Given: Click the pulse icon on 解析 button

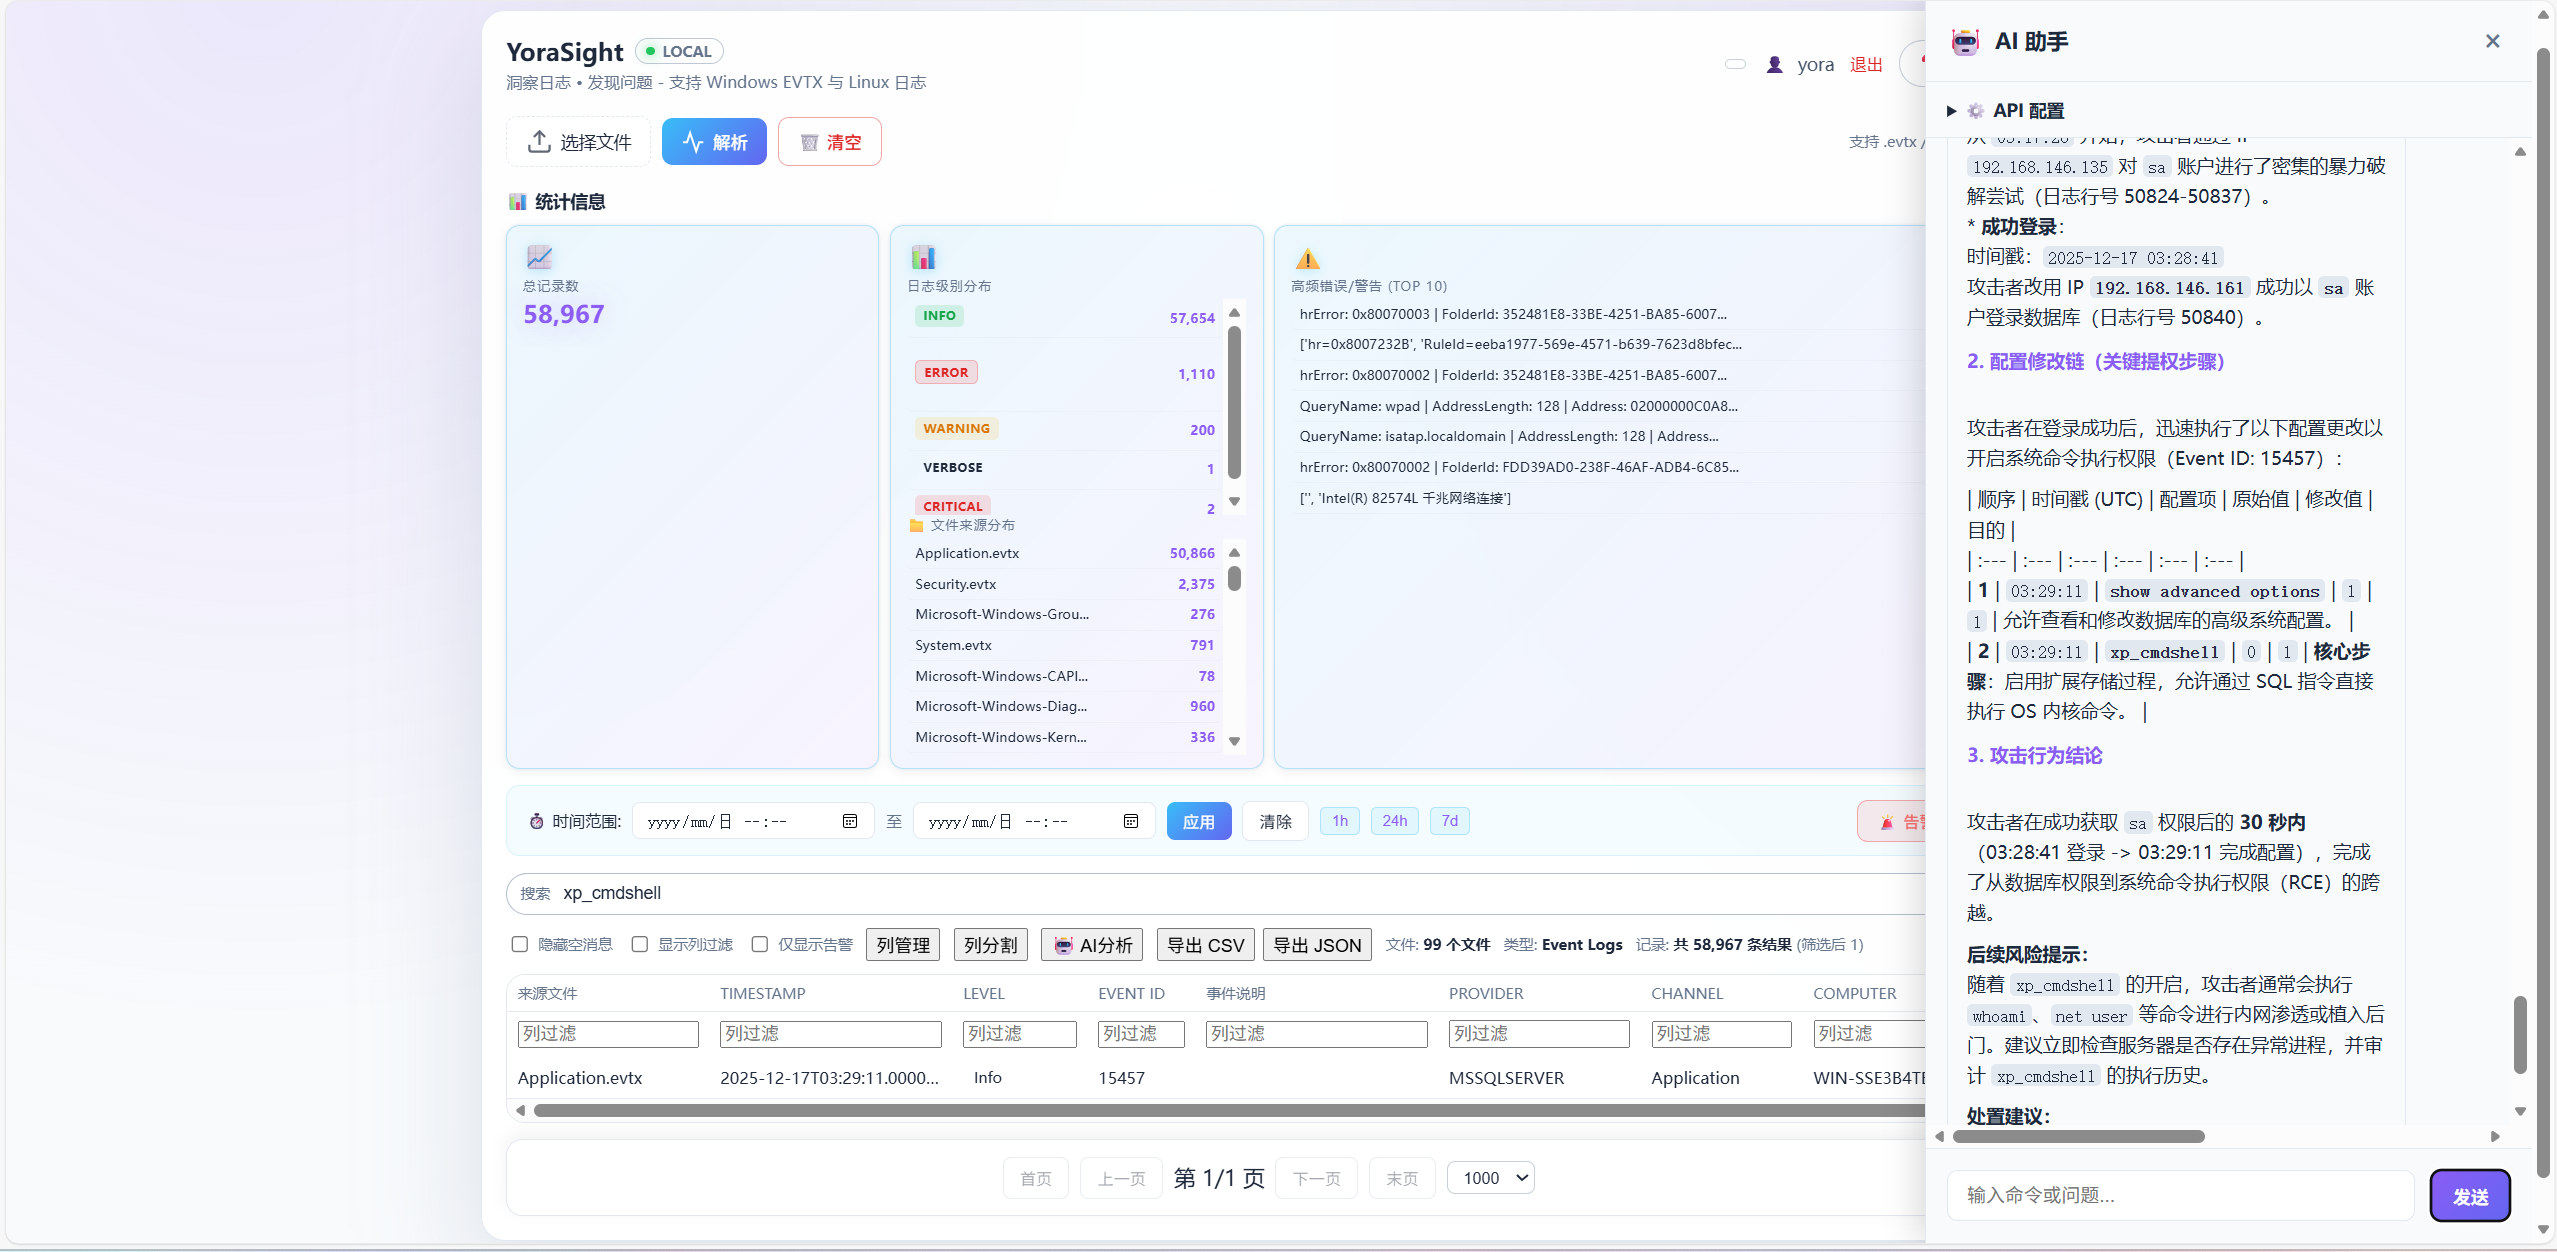Looking at the screenshot, I should (692, 142).
